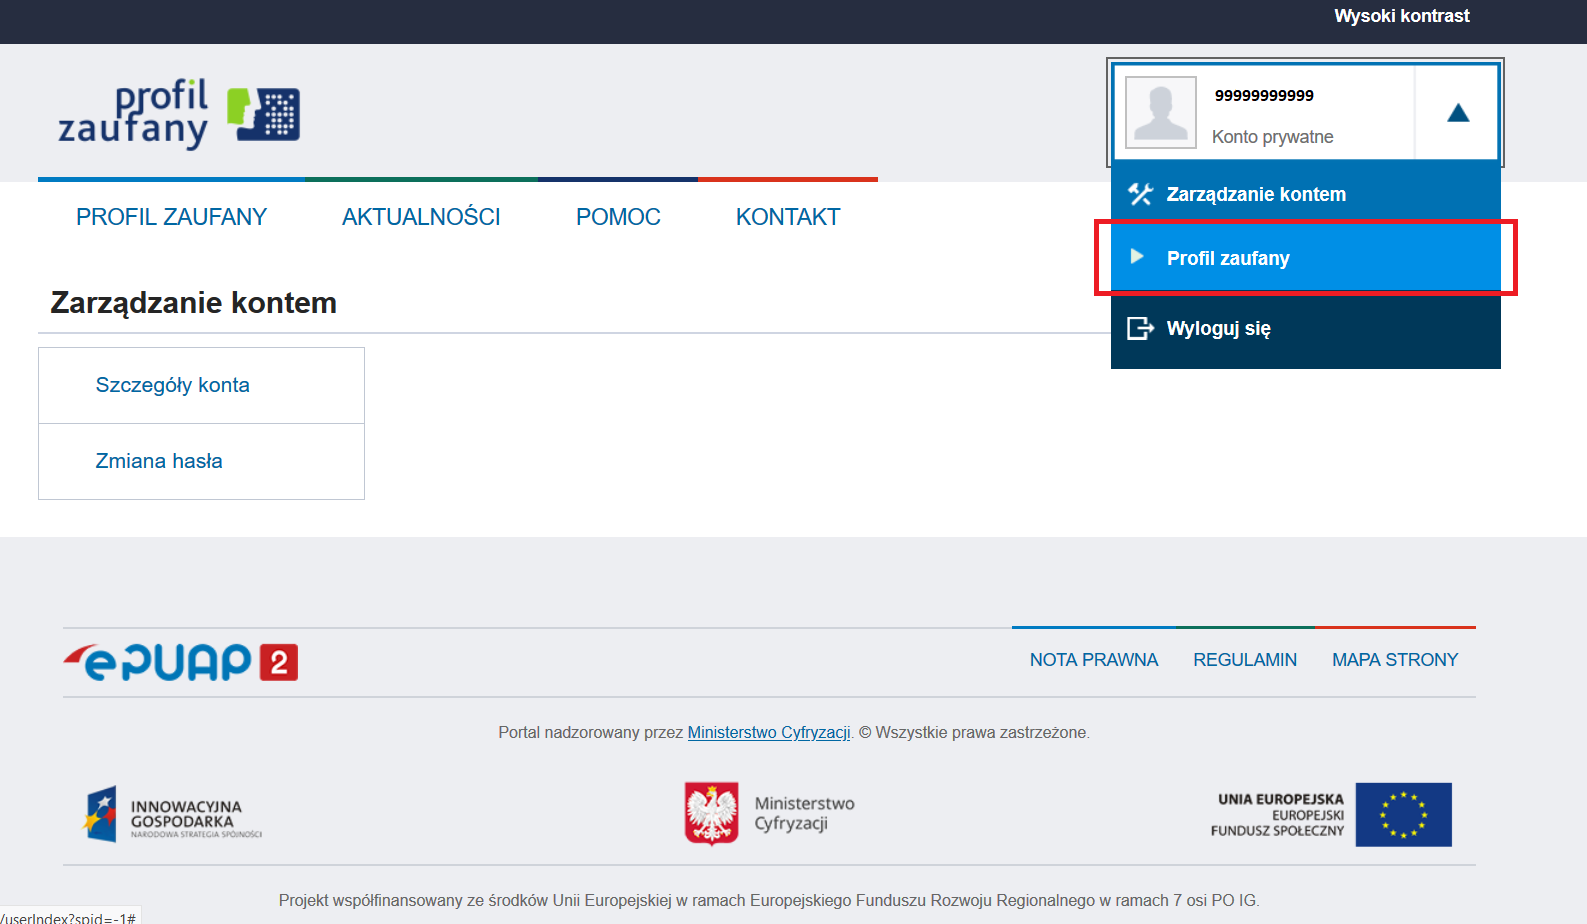
Task: Click the Konto prywatne label
Action: [1272, 137]
